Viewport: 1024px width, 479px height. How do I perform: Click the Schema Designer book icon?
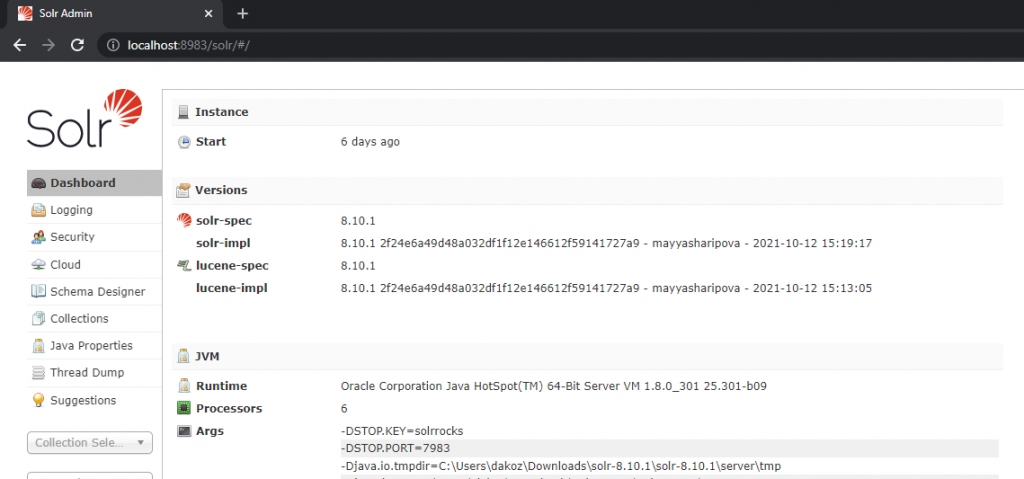click(39, 291)
